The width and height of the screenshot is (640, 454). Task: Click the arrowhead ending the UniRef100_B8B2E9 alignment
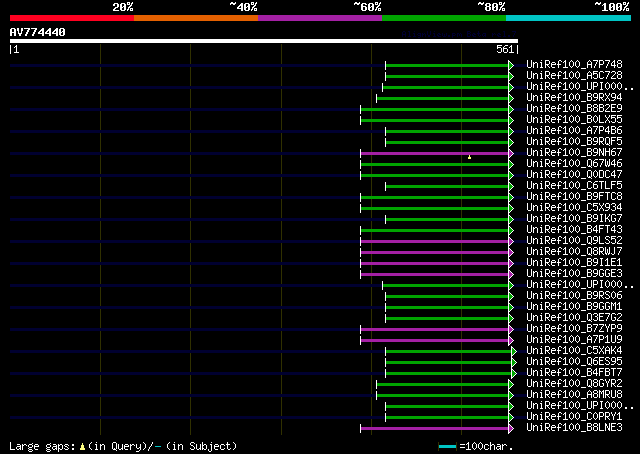pos(511,109)
